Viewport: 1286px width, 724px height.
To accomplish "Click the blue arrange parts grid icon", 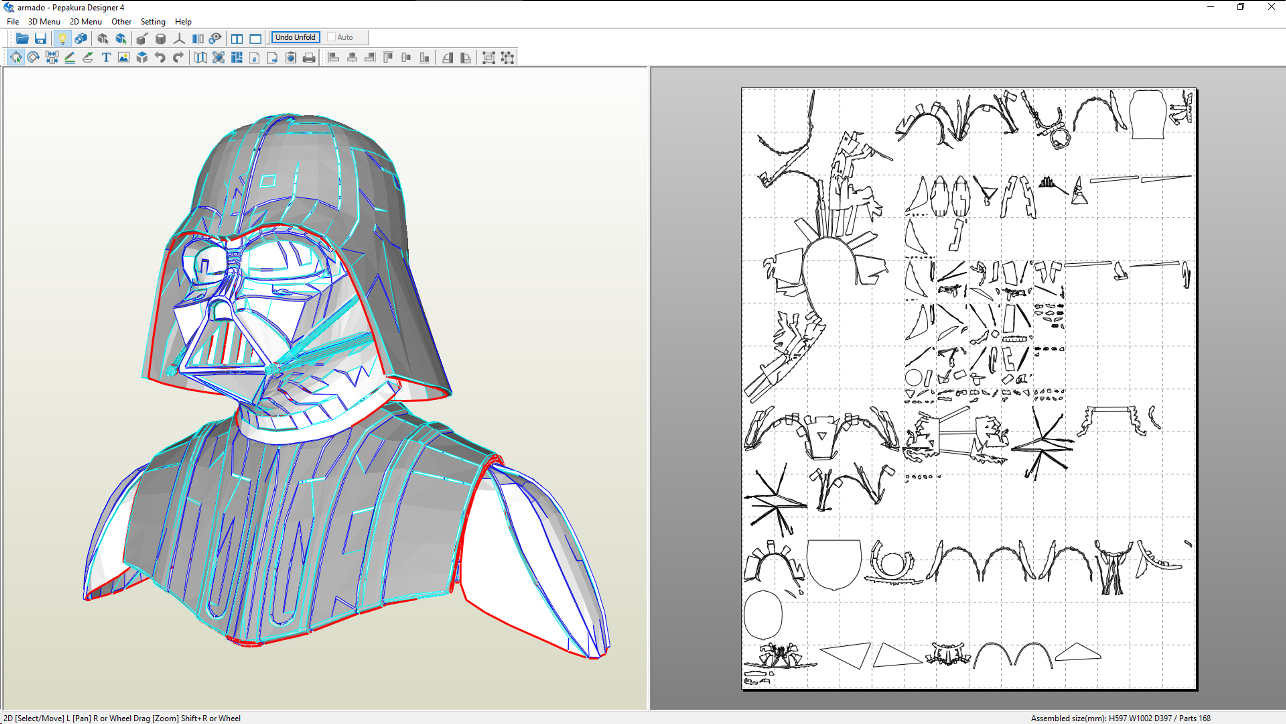I will [x=237, y=57].
